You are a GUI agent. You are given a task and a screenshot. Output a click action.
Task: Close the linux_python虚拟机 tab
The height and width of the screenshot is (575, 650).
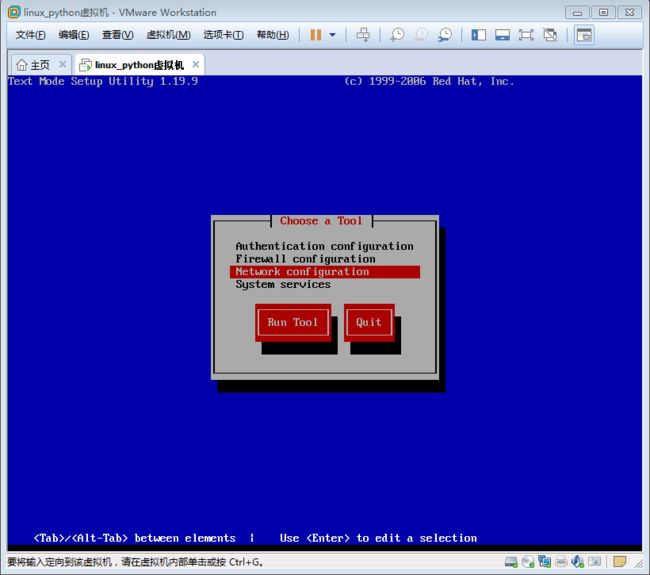pos(196,64)
